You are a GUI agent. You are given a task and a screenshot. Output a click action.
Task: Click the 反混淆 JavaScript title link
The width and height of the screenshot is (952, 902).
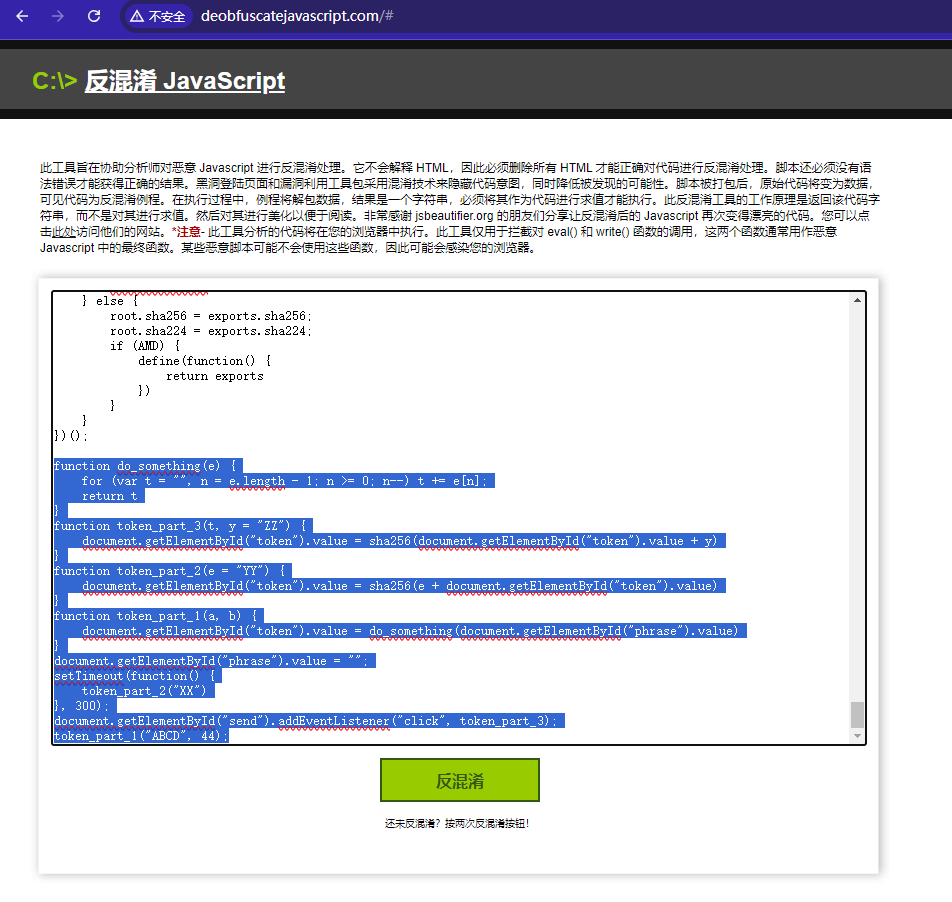pos(185,82)
